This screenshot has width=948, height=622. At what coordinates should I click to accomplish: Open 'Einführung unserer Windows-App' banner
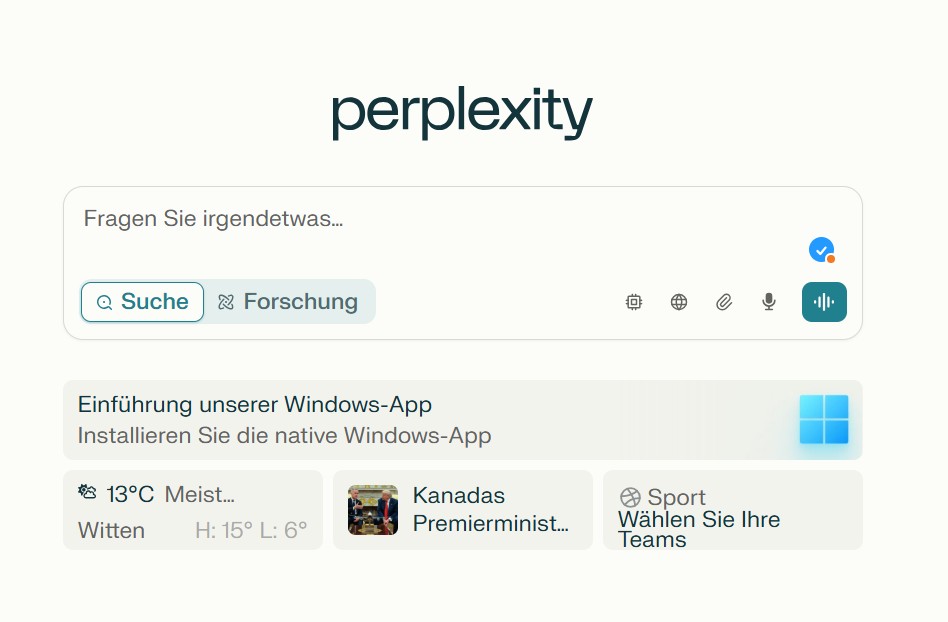(463, 420)
